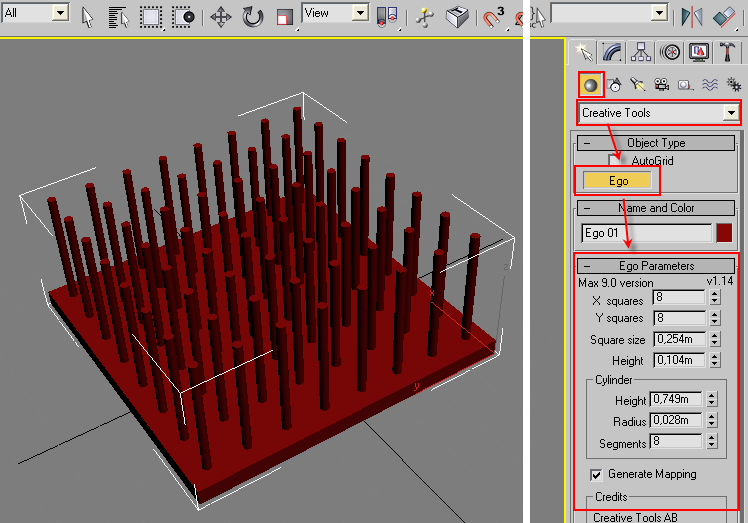
Task: Click the Cylinder Height 0,749m field
Action: coord(675,399)
